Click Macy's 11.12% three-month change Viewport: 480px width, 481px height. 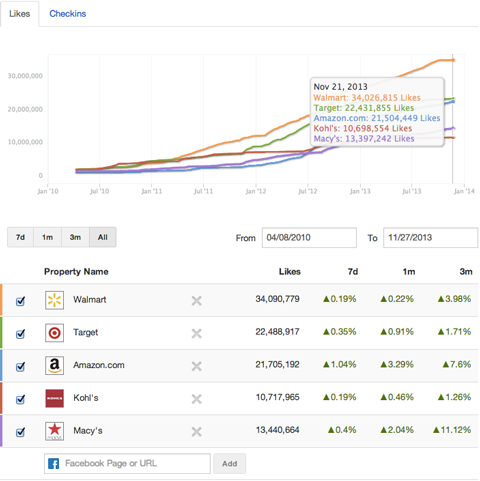[452, 430]
